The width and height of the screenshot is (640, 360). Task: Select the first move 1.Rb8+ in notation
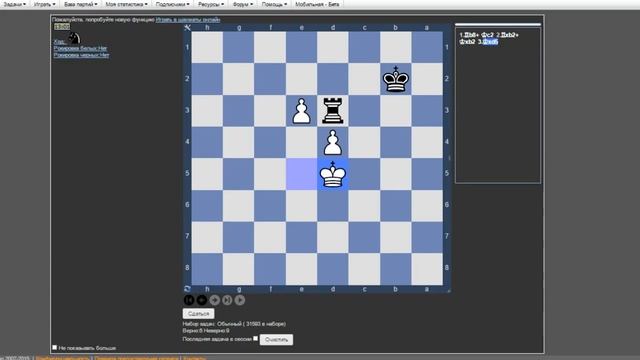point(469,35)
